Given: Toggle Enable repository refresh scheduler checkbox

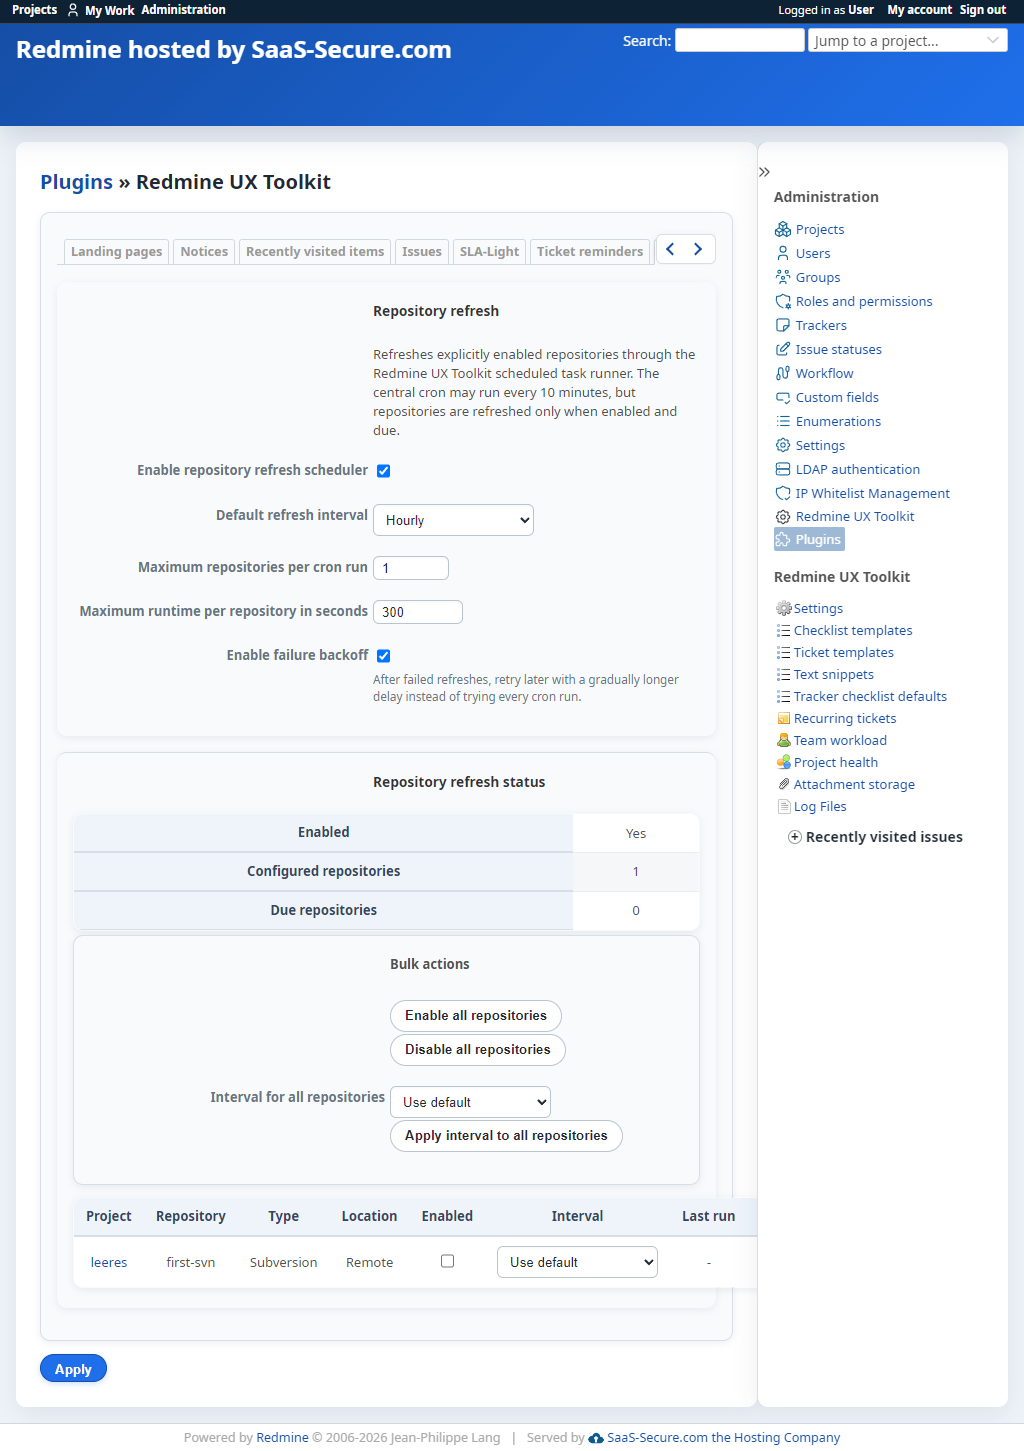Looking at the screenshot, I should (383, 471).
